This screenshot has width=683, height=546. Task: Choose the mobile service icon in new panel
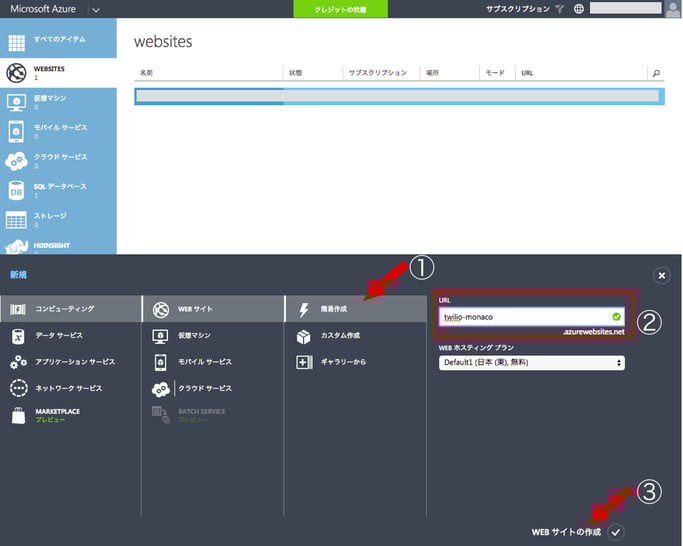pos(160,362)
